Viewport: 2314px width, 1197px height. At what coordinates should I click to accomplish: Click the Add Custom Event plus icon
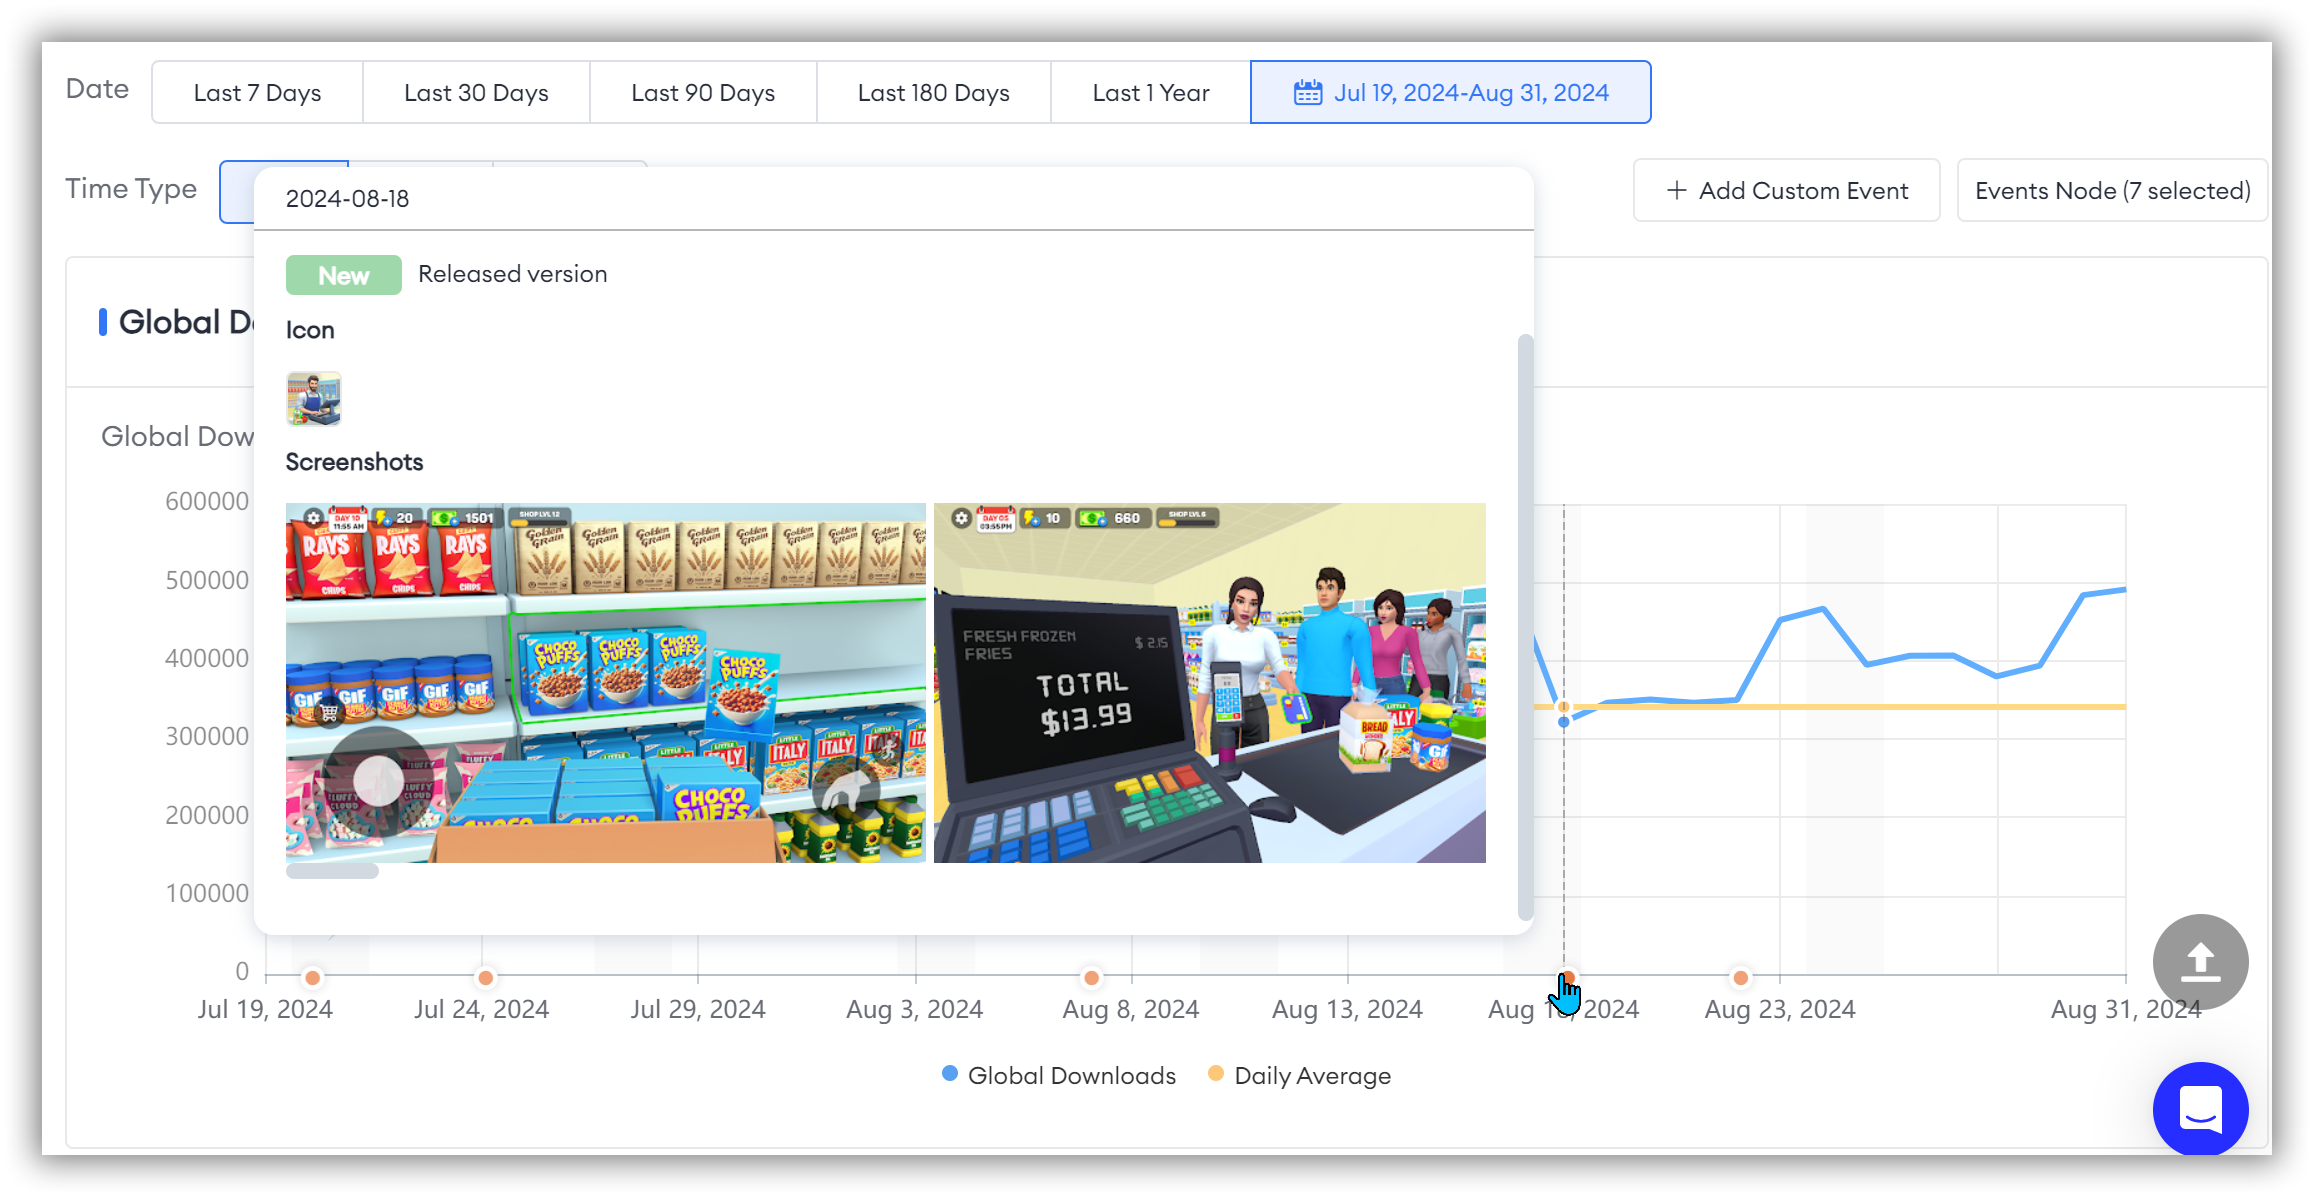[x=1676, y=191]
